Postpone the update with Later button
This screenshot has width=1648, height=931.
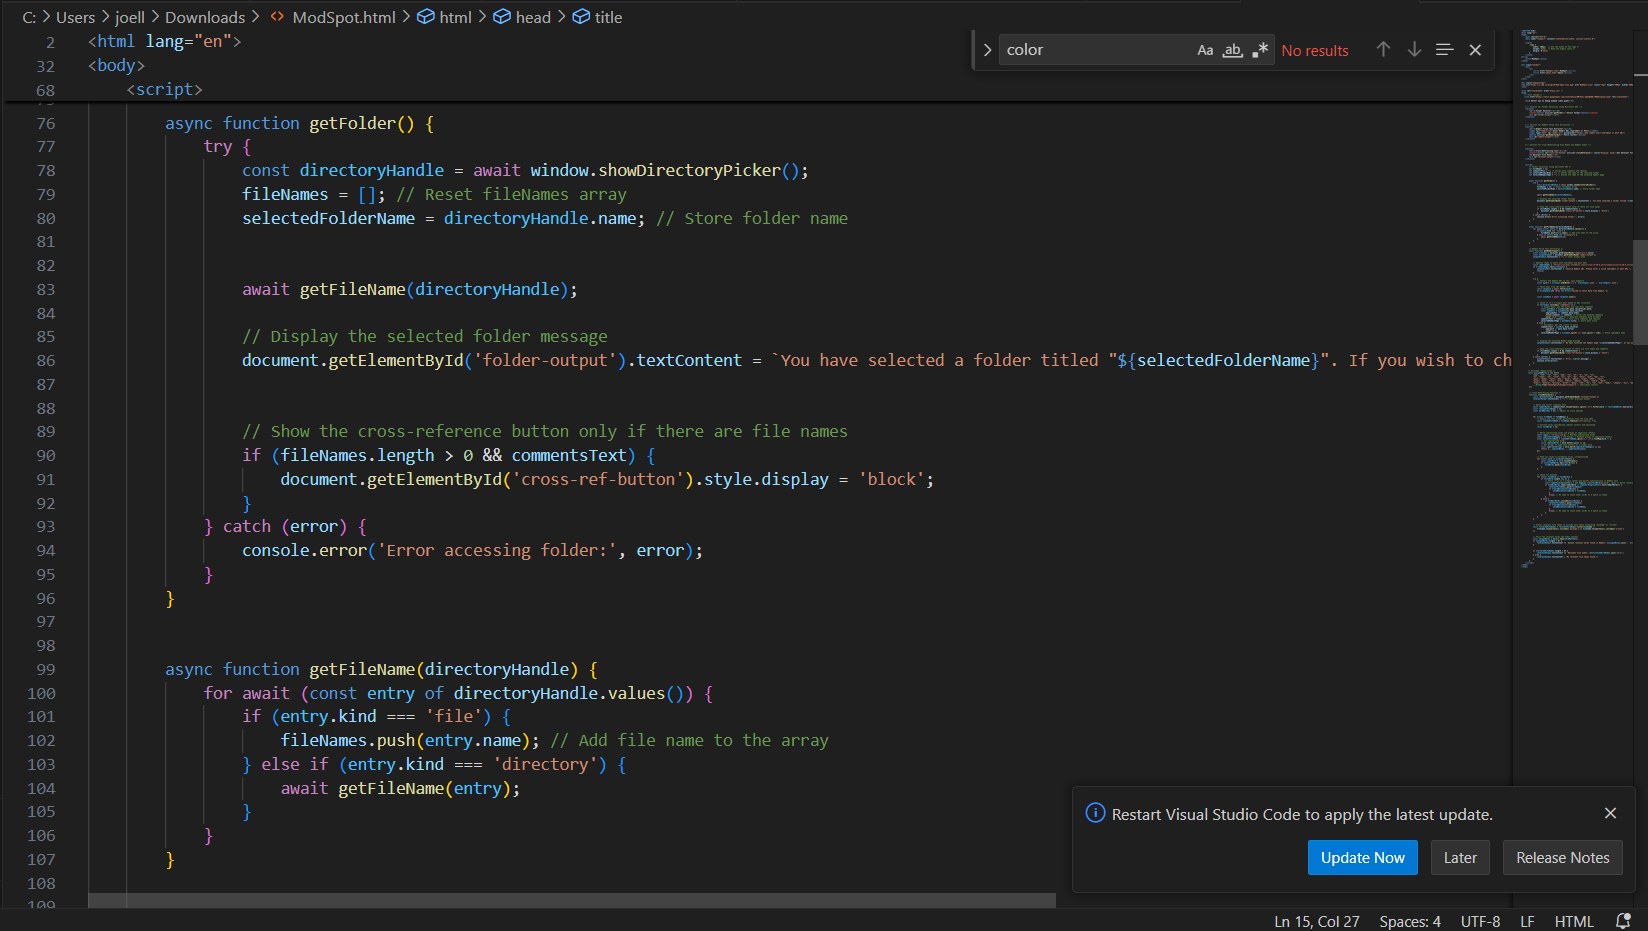click(x=1459, y=858)
